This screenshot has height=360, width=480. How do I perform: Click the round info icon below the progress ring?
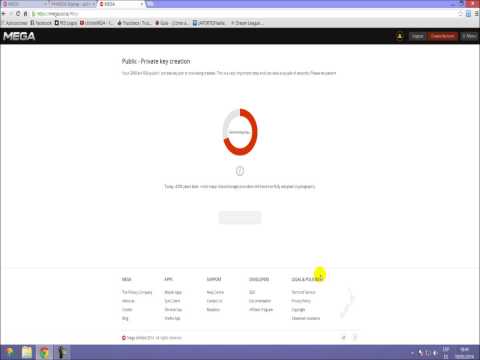[240, 171]
